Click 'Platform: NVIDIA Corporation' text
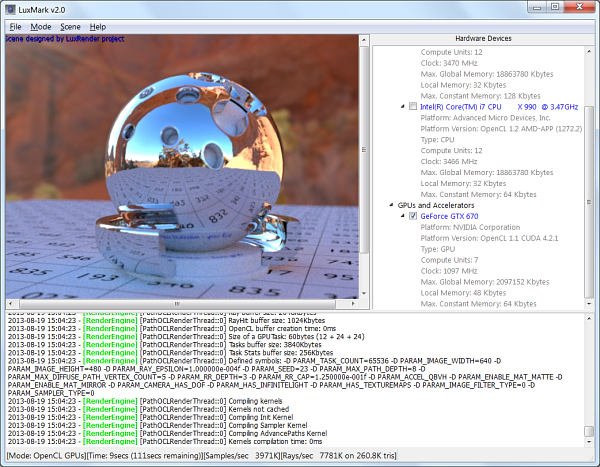This screenshot has width=600, height=467. 470,227
